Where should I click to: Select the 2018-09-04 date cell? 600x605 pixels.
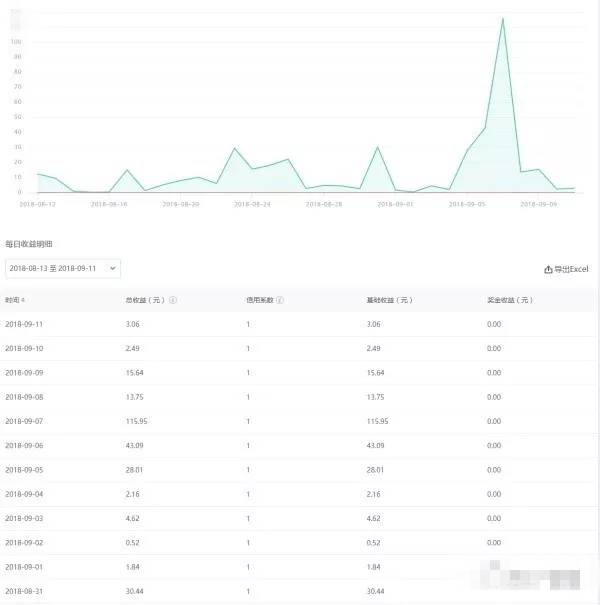click(24, 494)
